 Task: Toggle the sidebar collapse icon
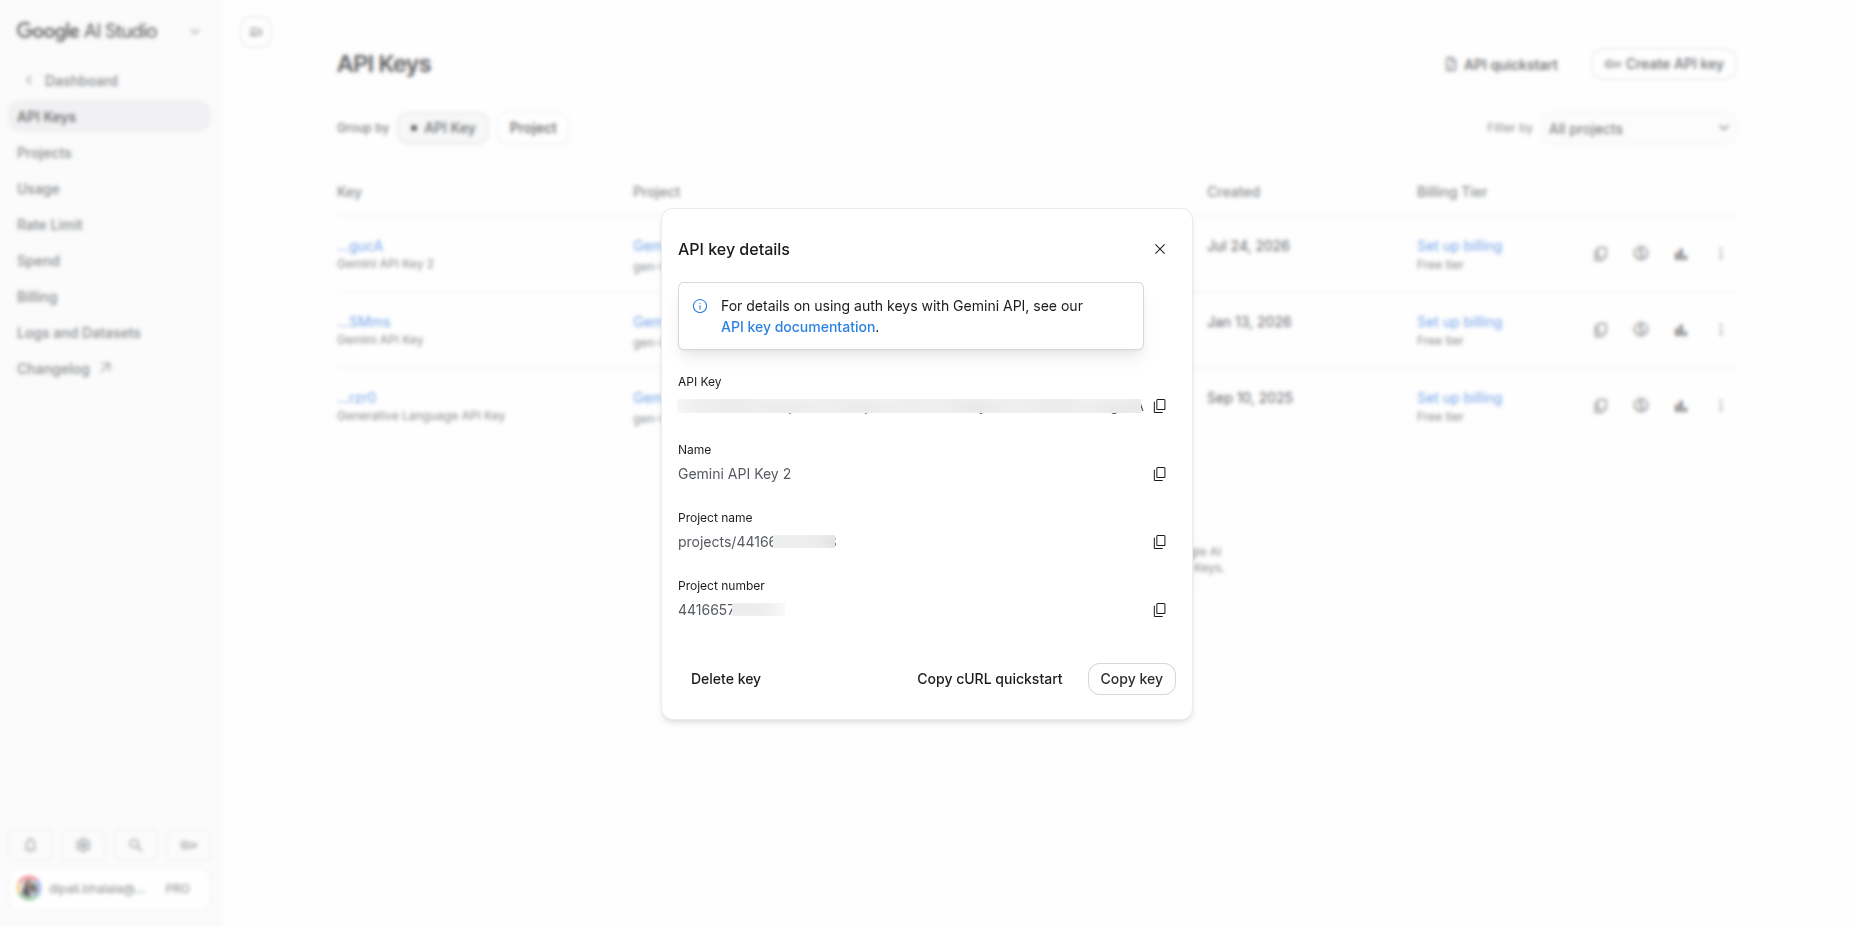pos(256,32)
